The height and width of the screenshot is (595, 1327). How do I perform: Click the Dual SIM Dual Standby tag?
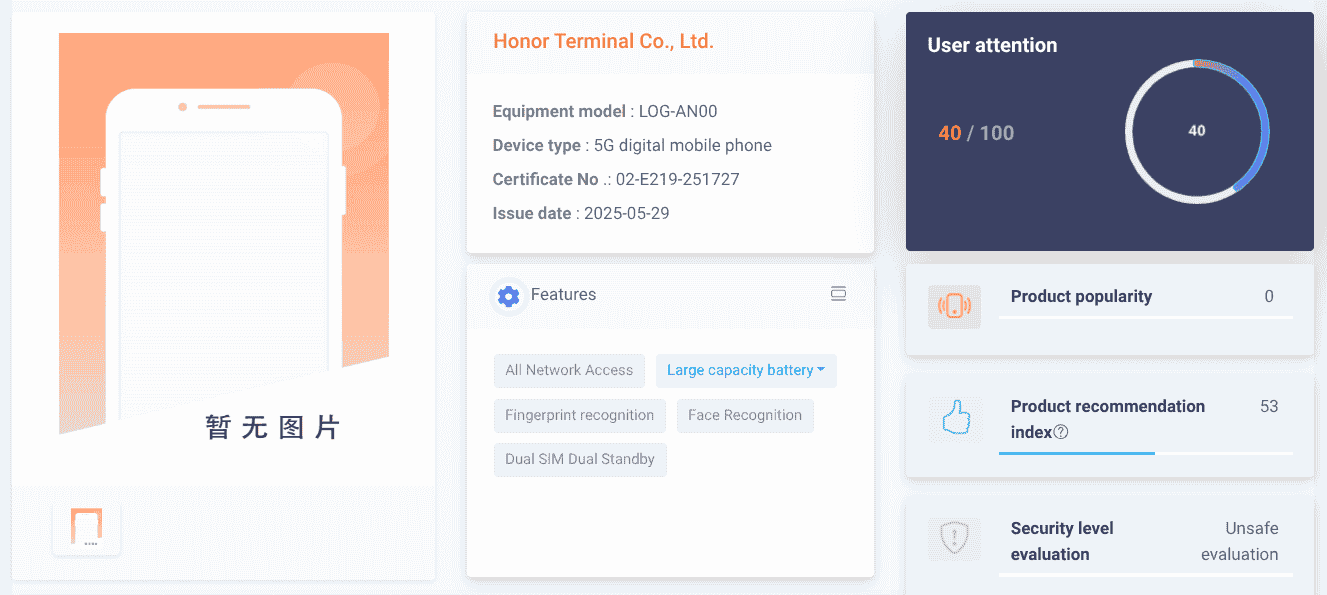tap(579, 460)
